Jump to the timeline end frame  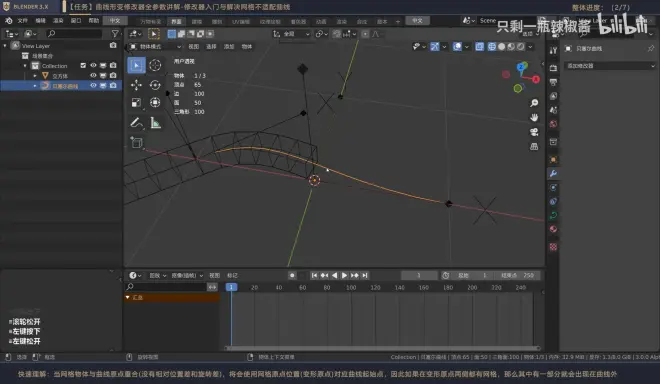pos(365,275)
